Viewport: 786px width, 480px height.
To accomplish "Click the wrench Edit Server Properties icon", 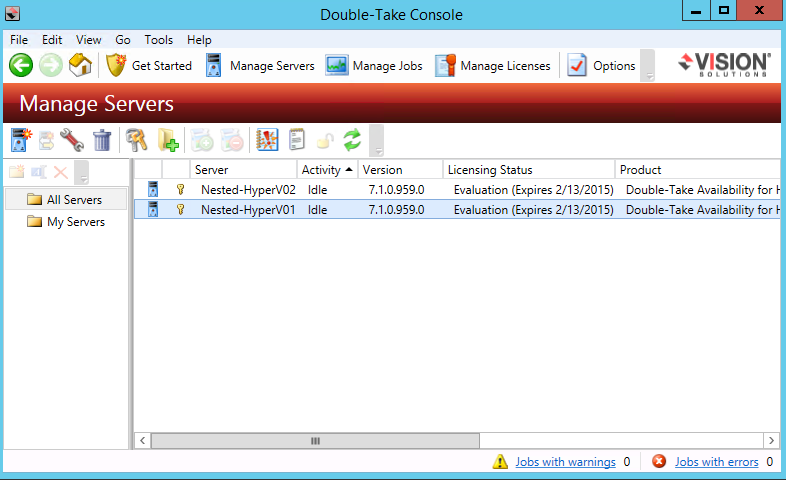I will 72,140.
